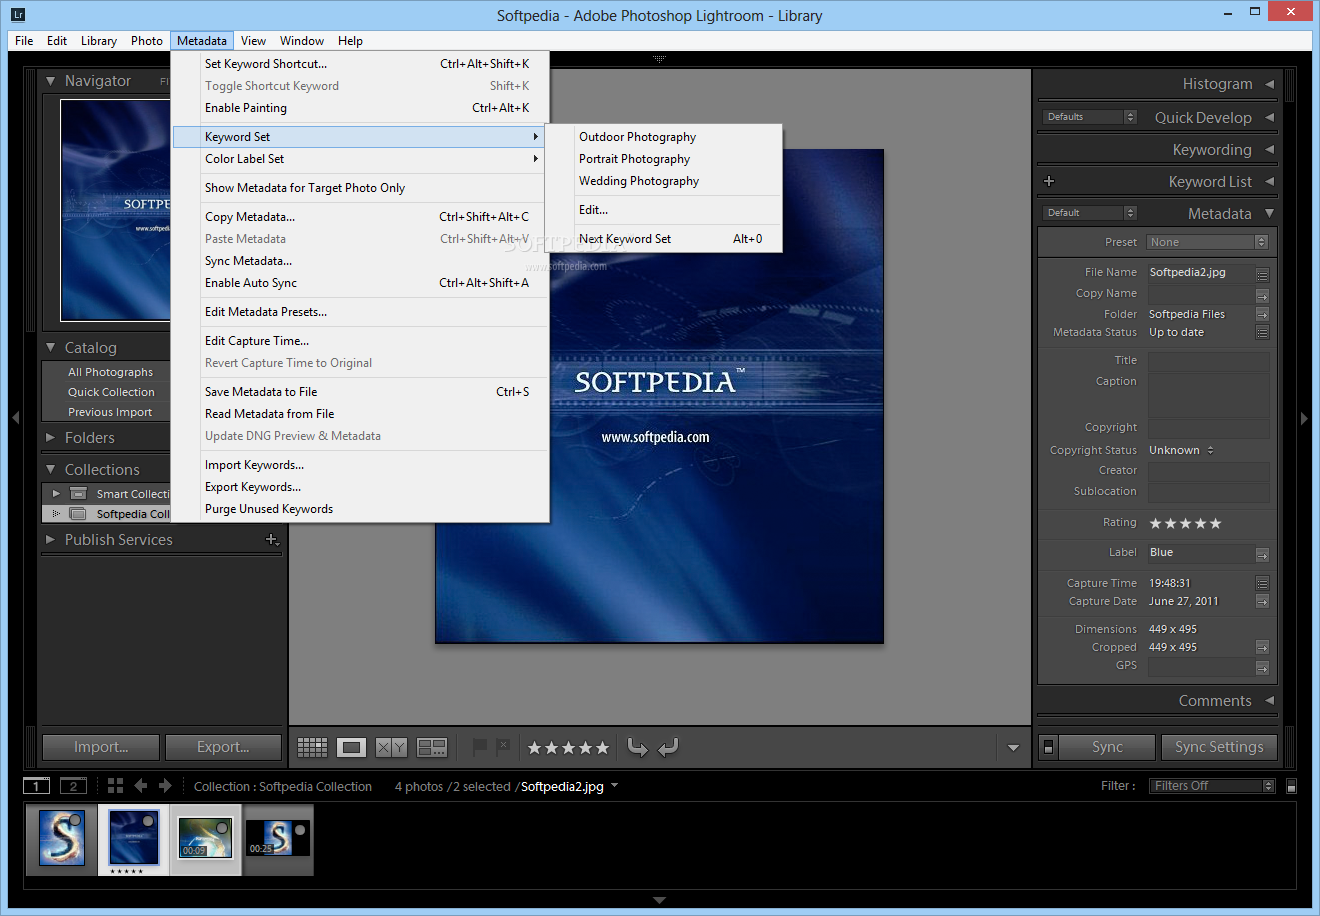Image resolution: width=1320 pixels, height=916 pixels.
Task: Expand Folders panel
Action: 51,437
